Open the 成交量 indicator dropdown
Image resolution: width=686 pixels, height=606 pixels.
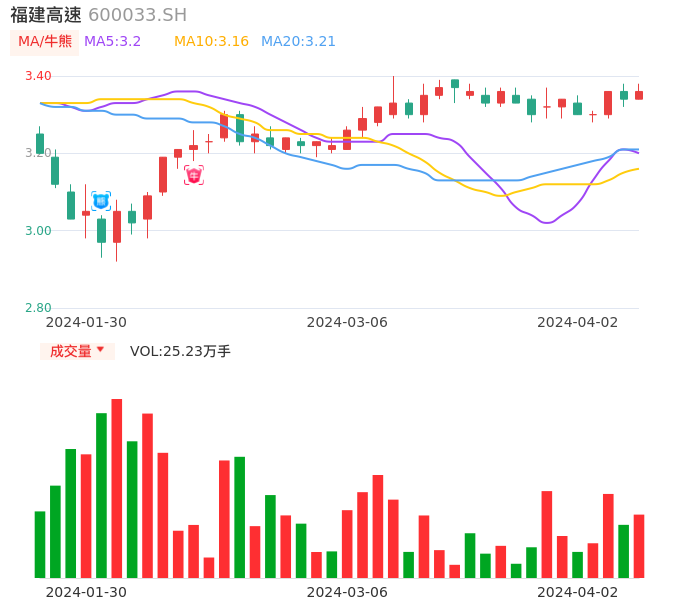point(77,351)
